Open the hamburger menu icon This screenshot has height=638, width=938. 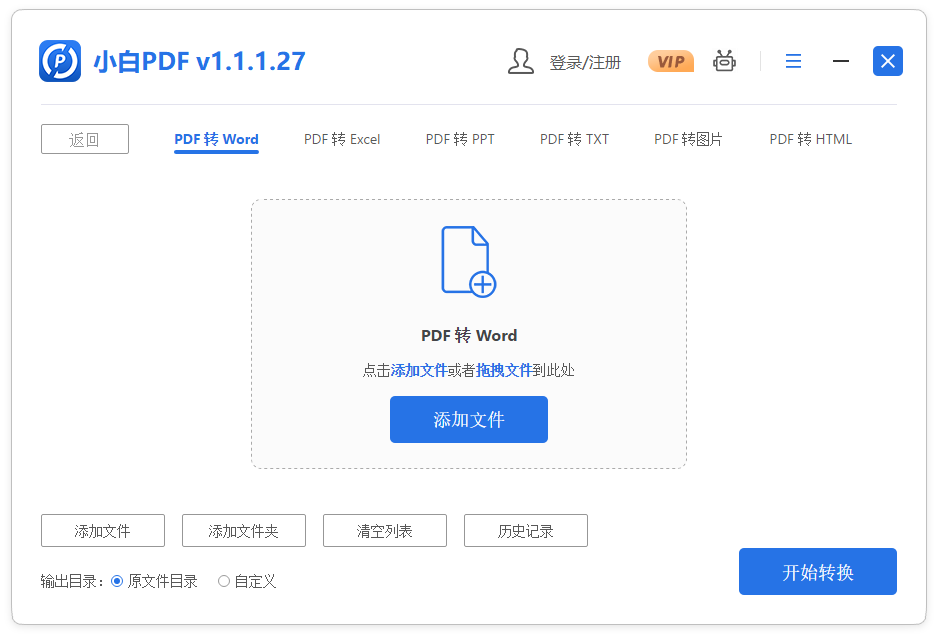(x=793, y=61)
